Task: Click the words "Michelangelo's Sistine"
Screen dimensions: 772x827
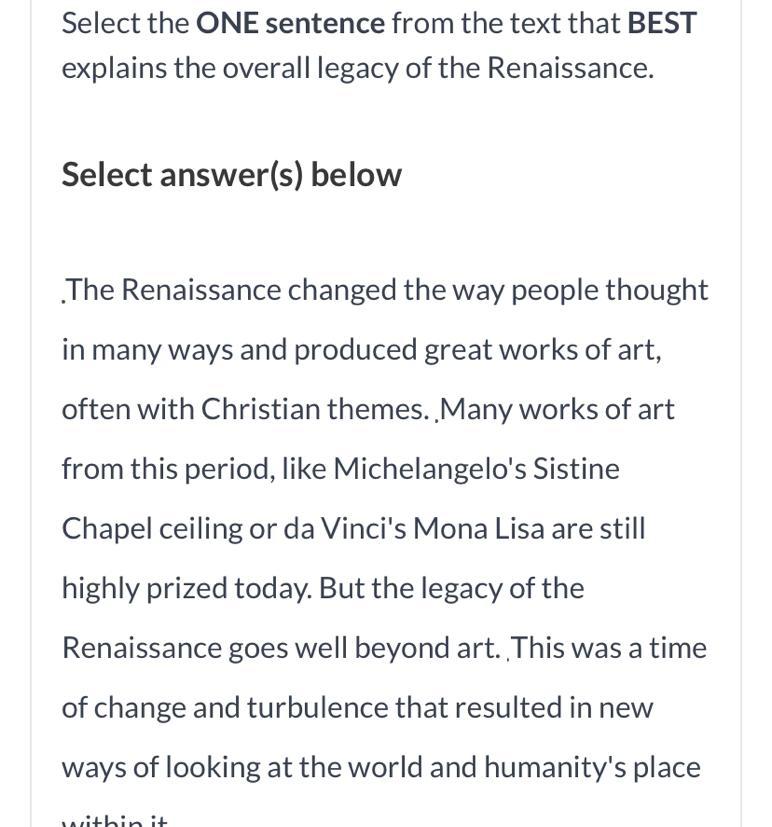Action: click(x=476, y=469)
